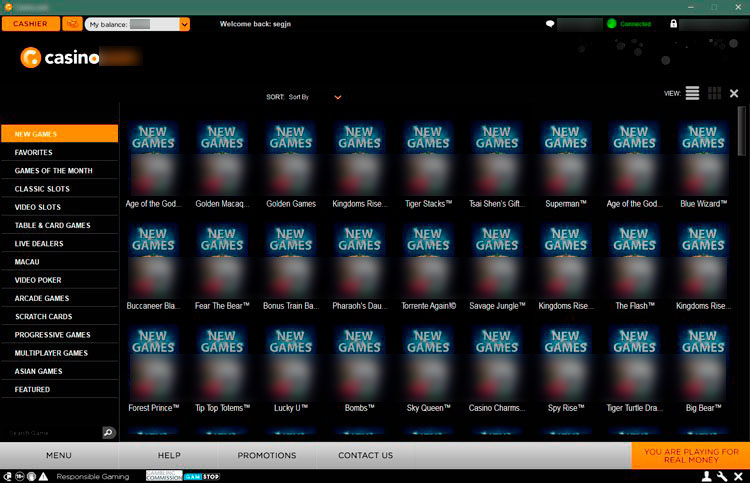Click the search magnifier icon
Image resolution: width=750 pixels, height=483 pixels.
tap(109, 432)
